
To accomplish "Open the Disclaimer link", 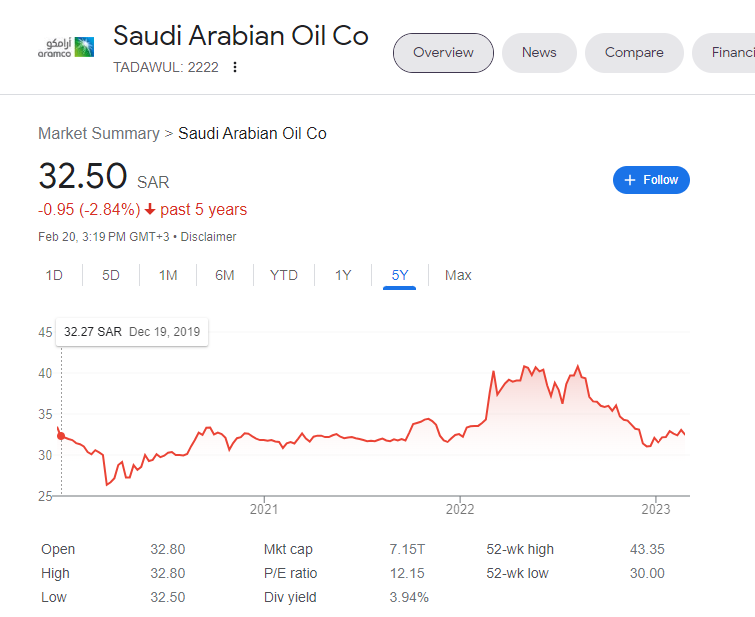I will point(208,237).
